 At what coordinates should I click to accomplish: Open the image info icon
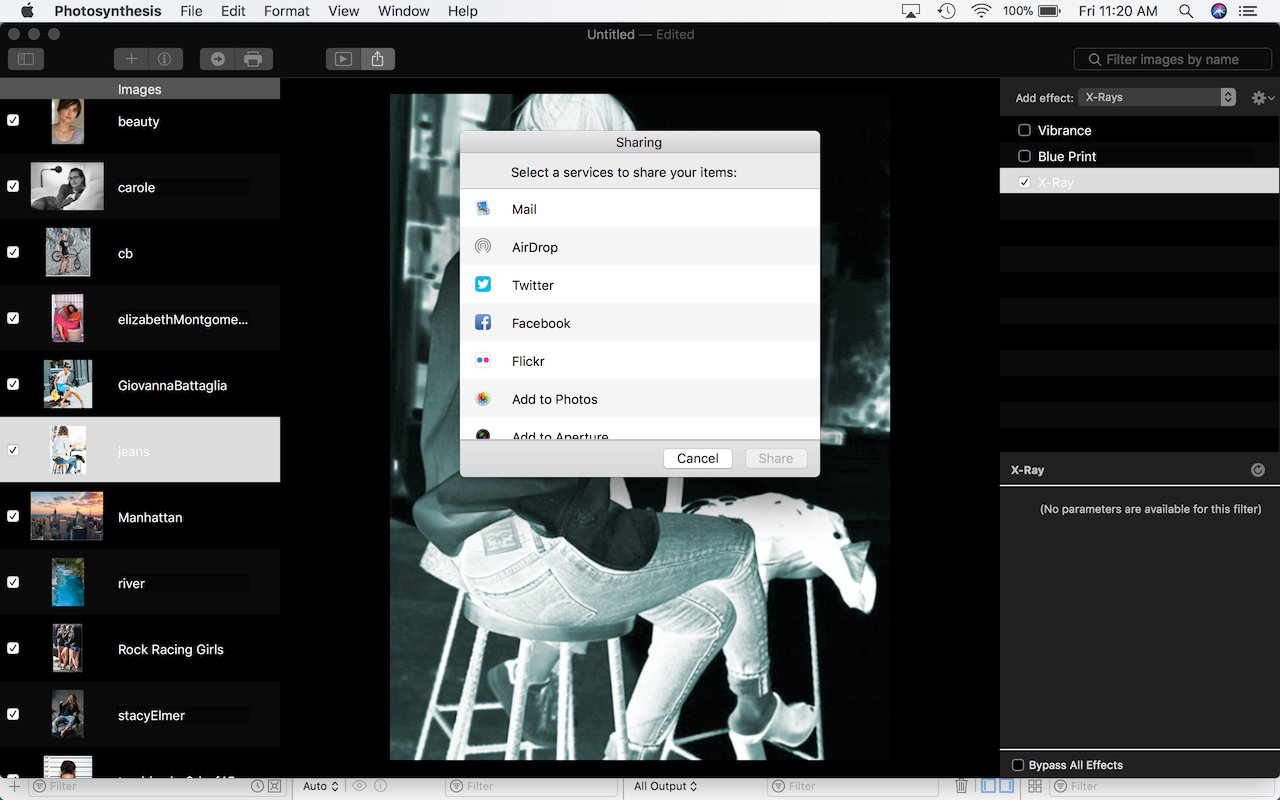165,59
